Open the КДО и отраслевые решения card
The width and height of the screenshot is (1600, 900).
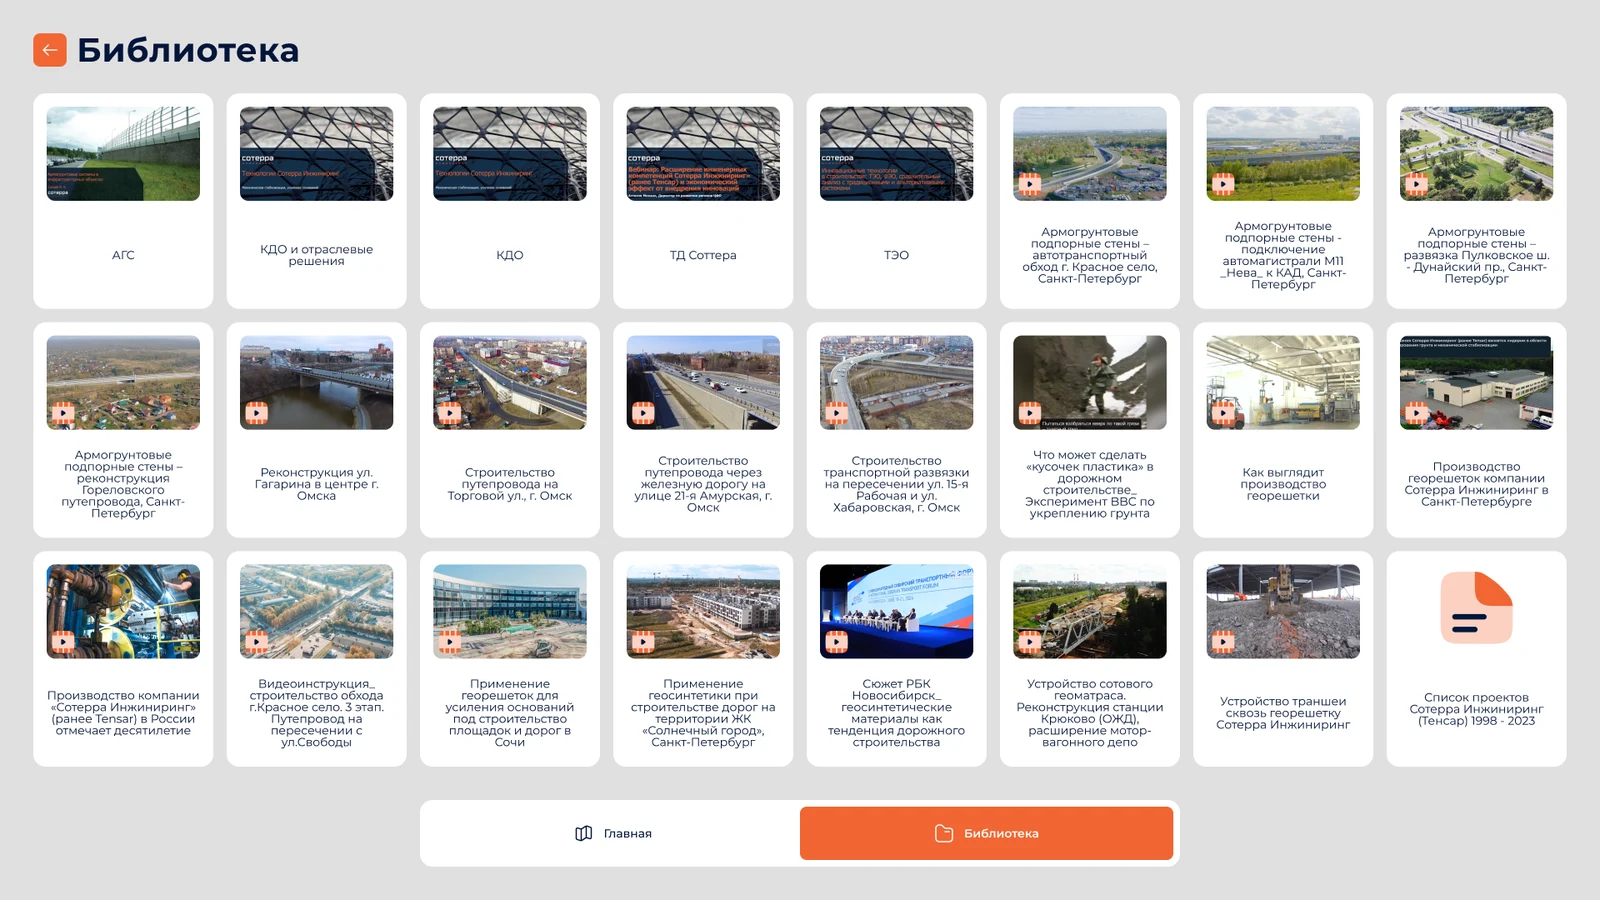pos(316,201)
